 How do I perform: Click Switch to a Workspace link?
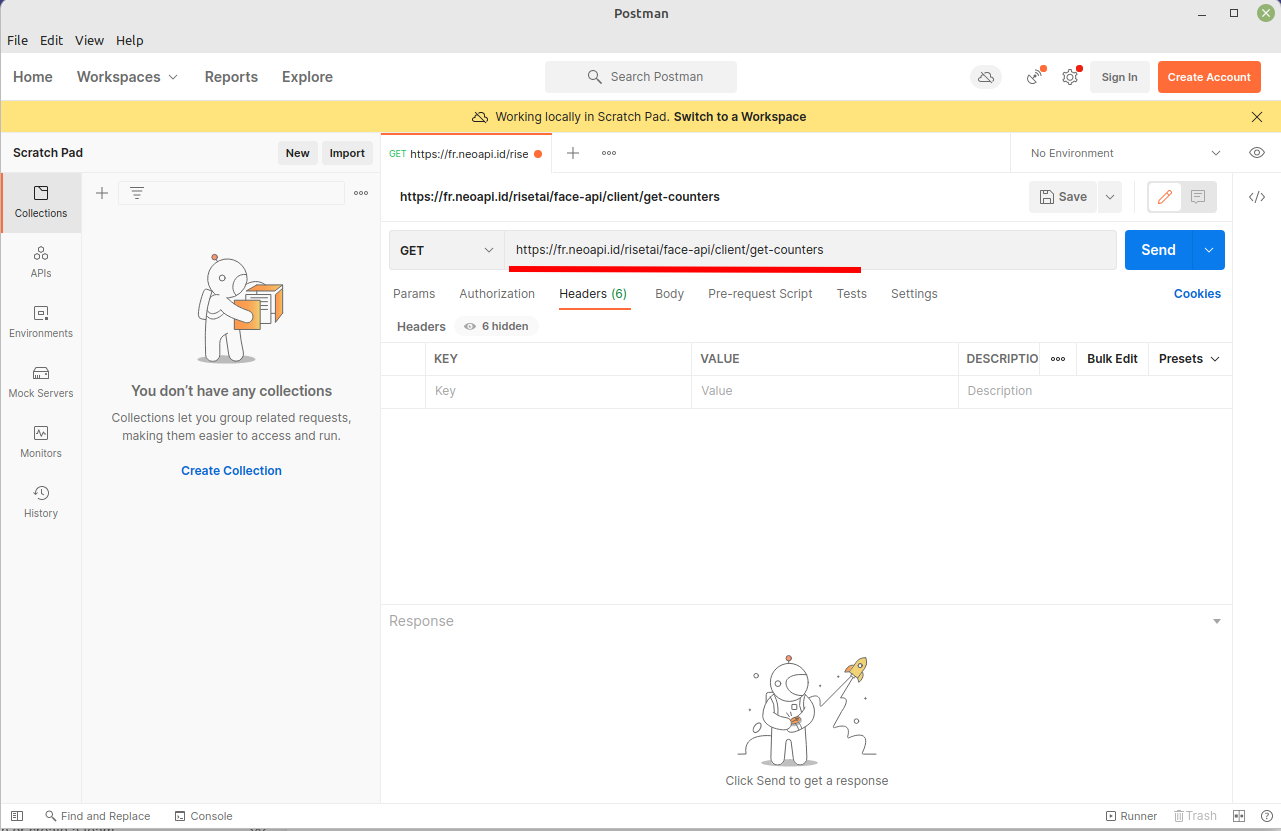[x=740, y=117]
